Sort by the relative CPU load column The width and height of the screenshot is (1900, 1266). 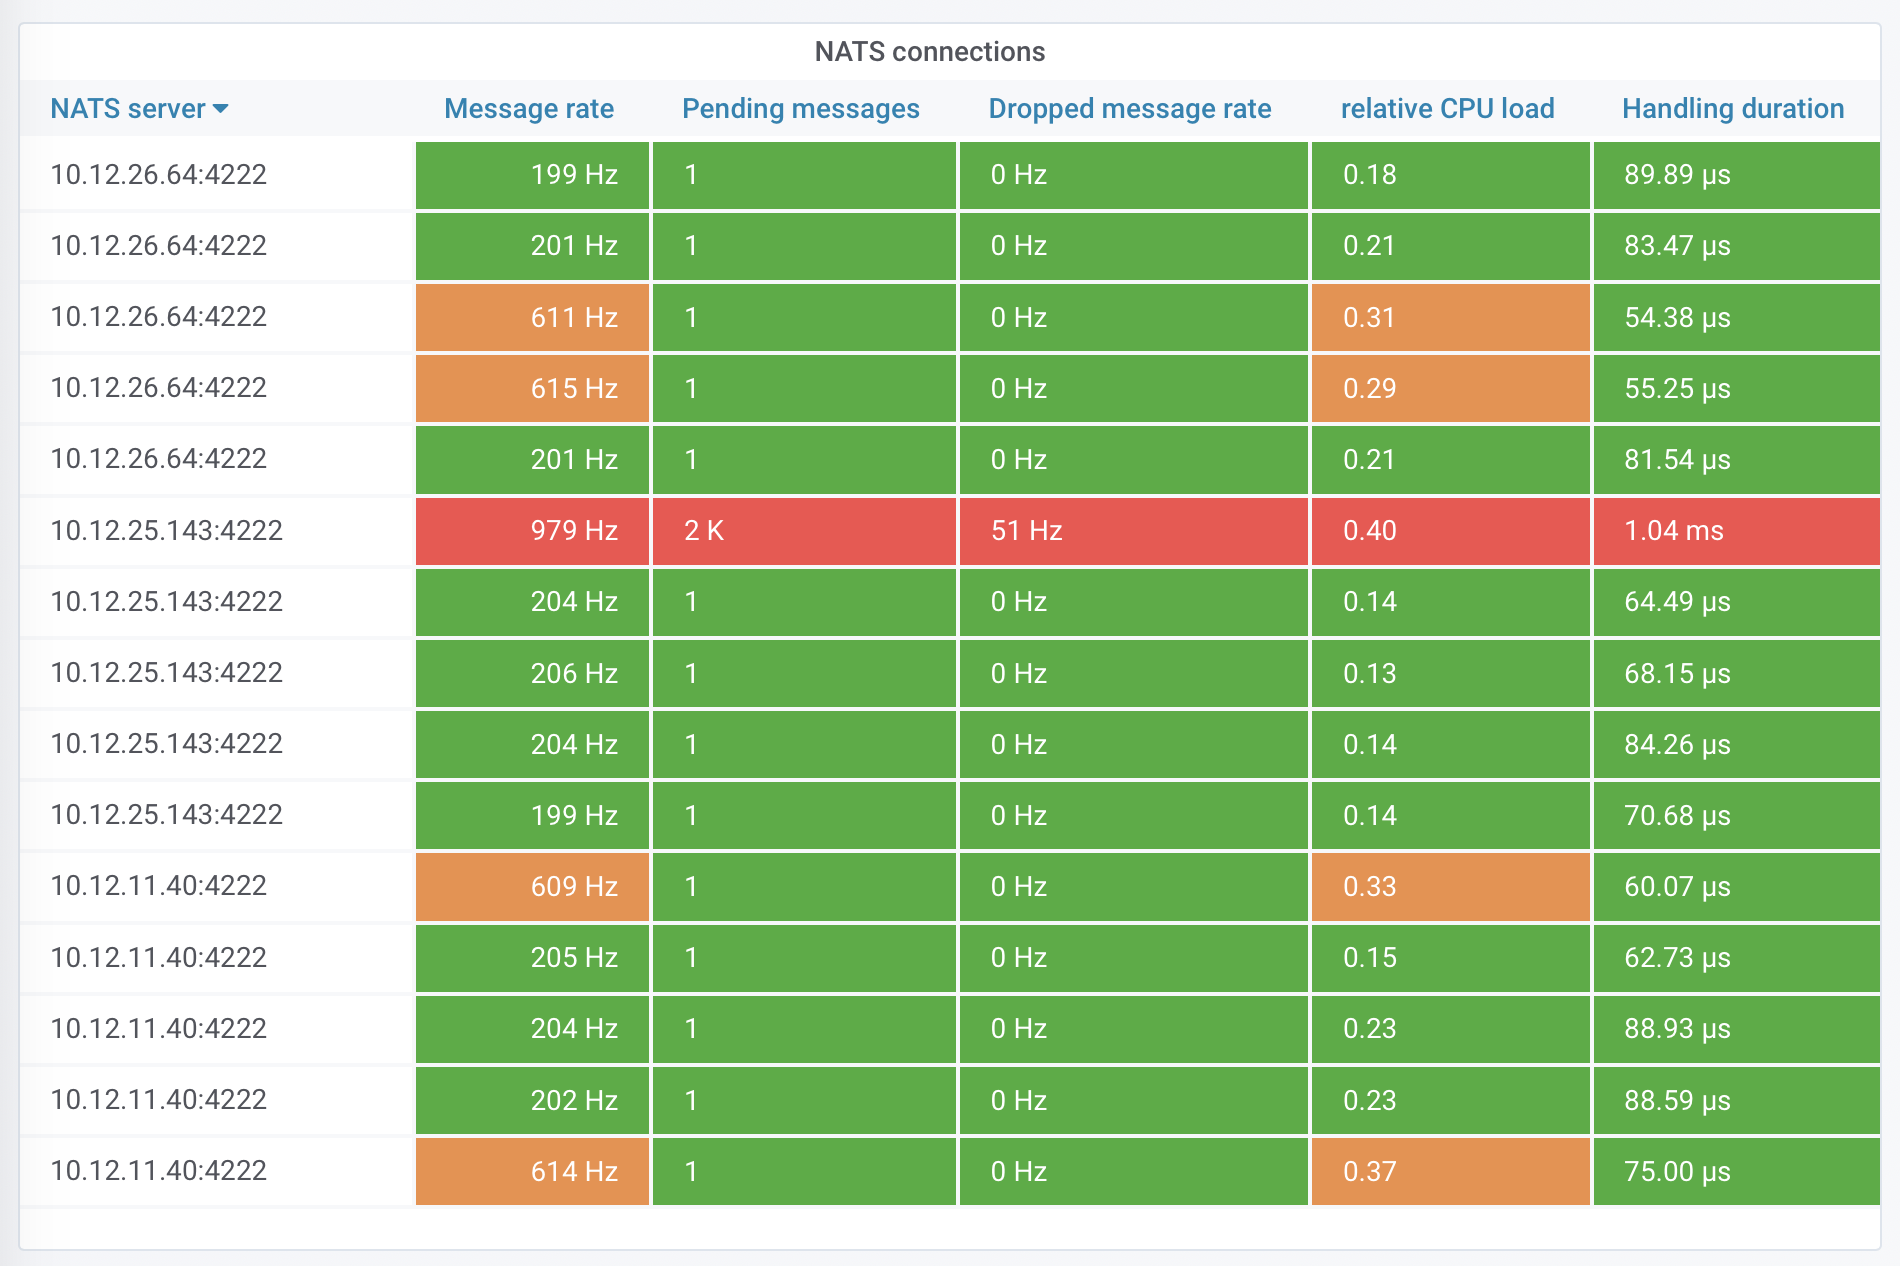pyautogui.click(x=1448, y=109)
